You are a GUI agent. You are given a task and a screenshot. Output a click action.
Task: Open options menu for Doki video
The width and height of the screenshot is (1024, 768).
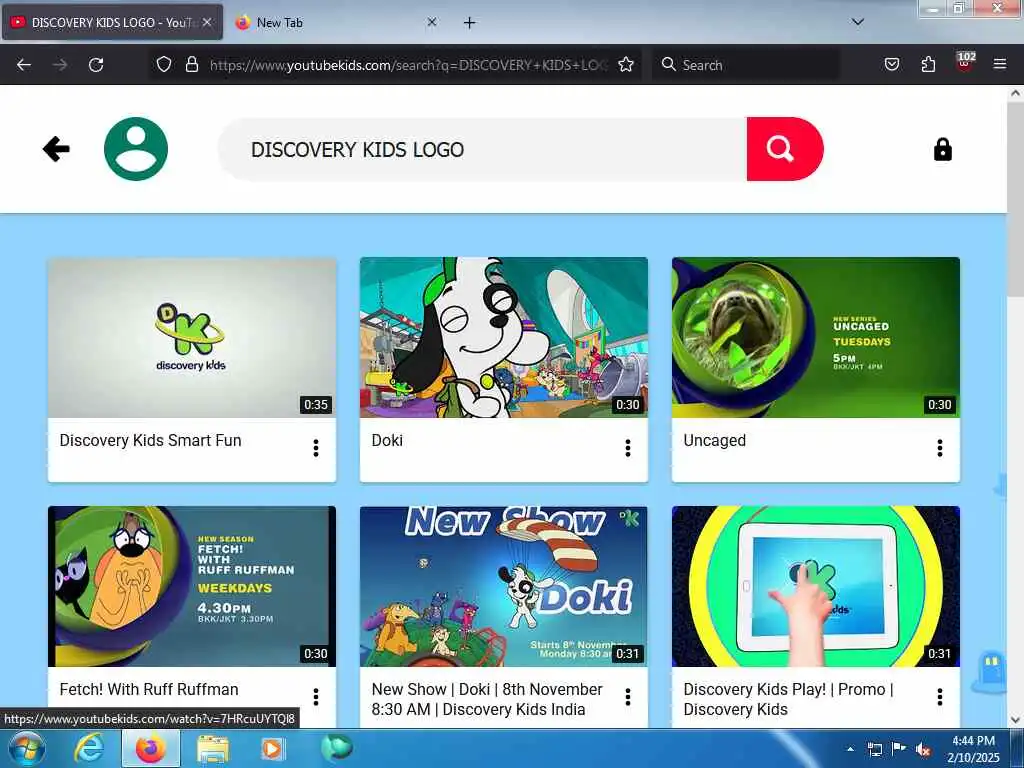[628, 448]
